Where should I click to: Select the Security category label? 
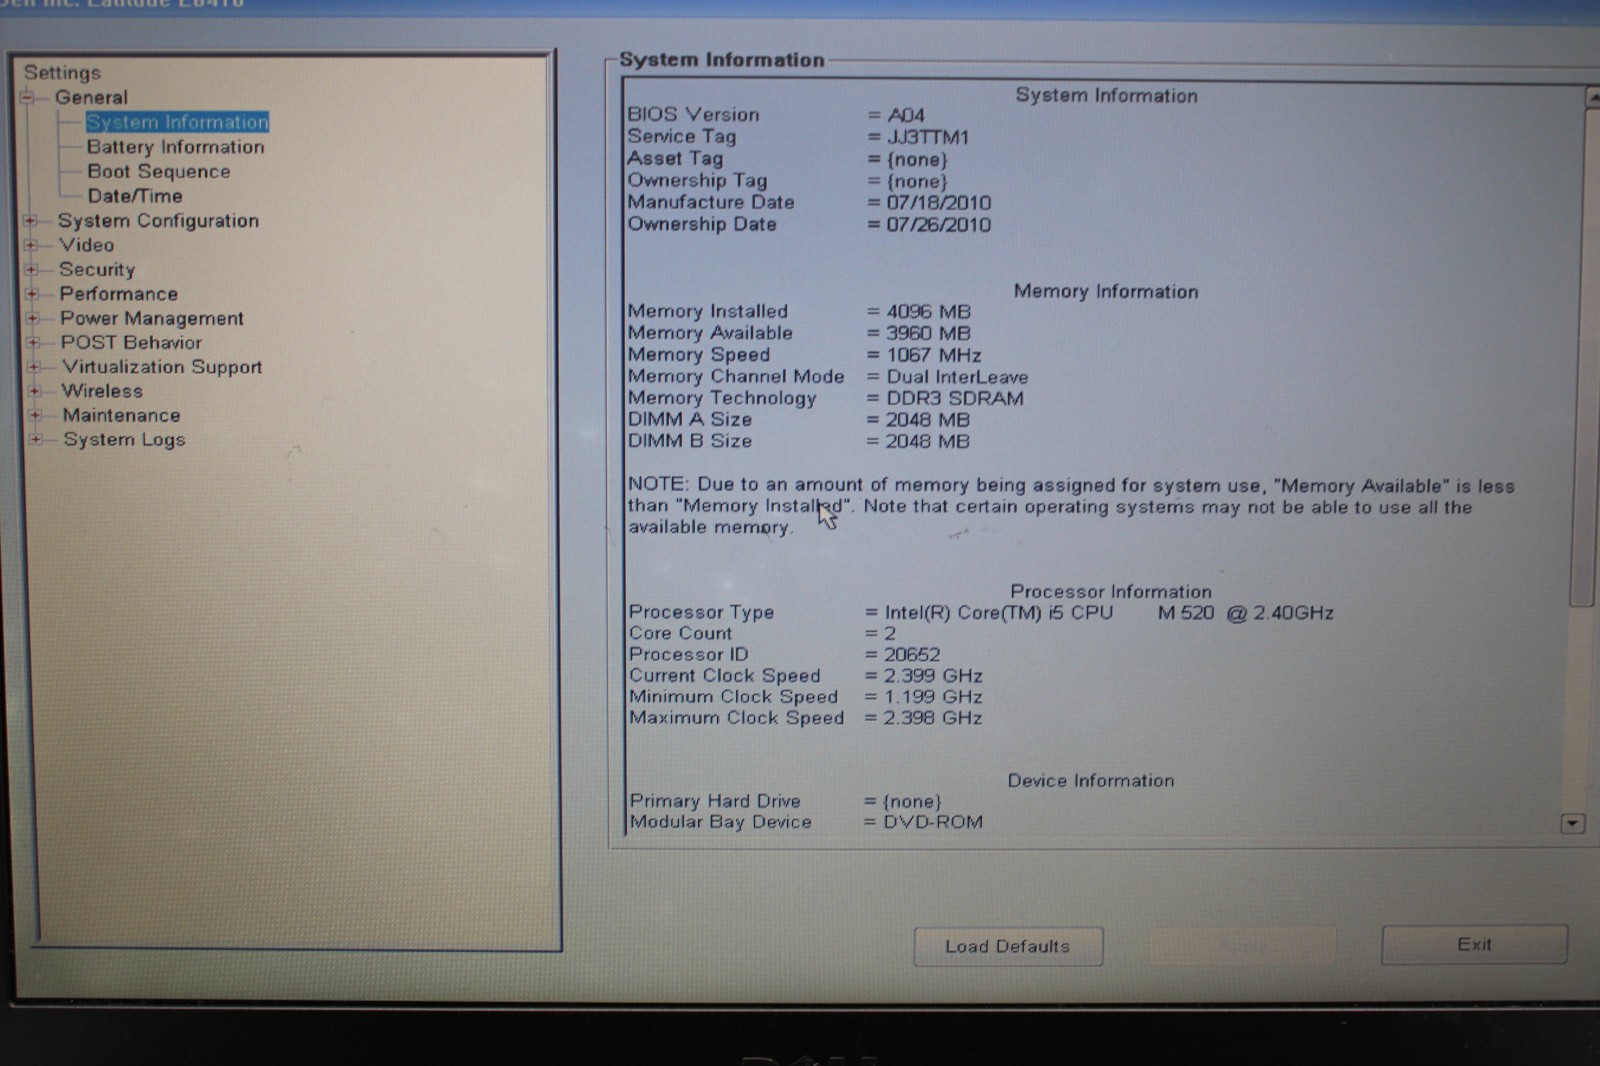pyautogui.click(x=96, y=270)
